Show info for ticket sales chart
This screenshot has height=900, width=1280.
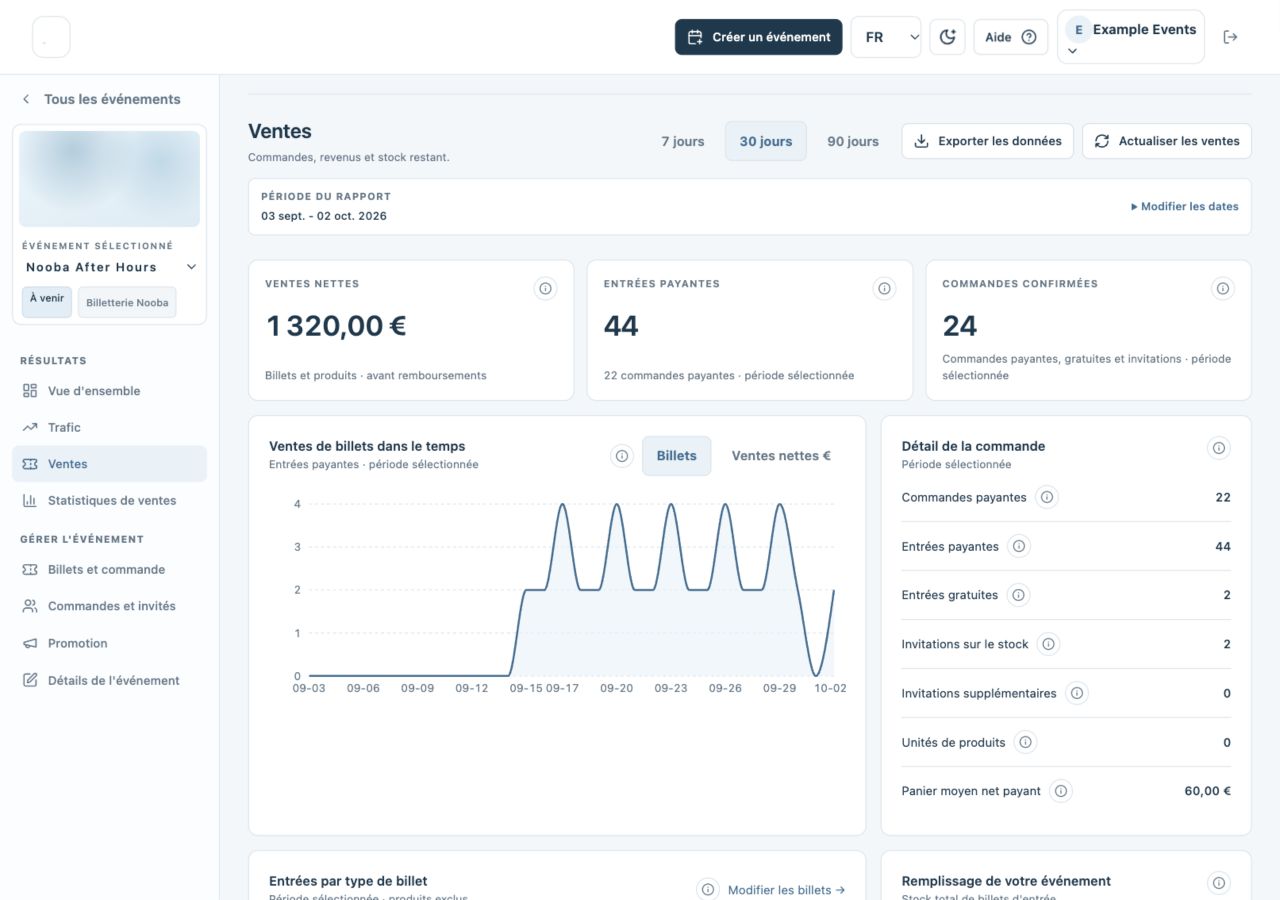[x=622, y=456]
